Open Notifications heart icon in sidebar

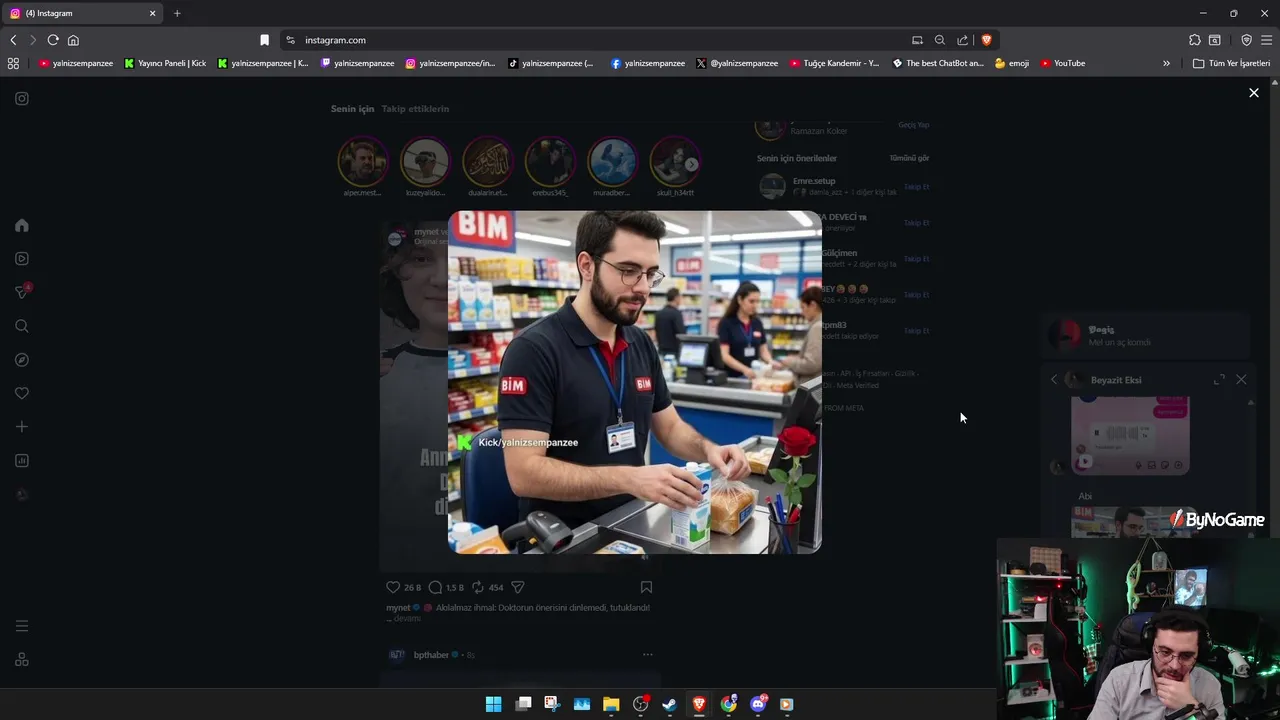pos(22,393)
